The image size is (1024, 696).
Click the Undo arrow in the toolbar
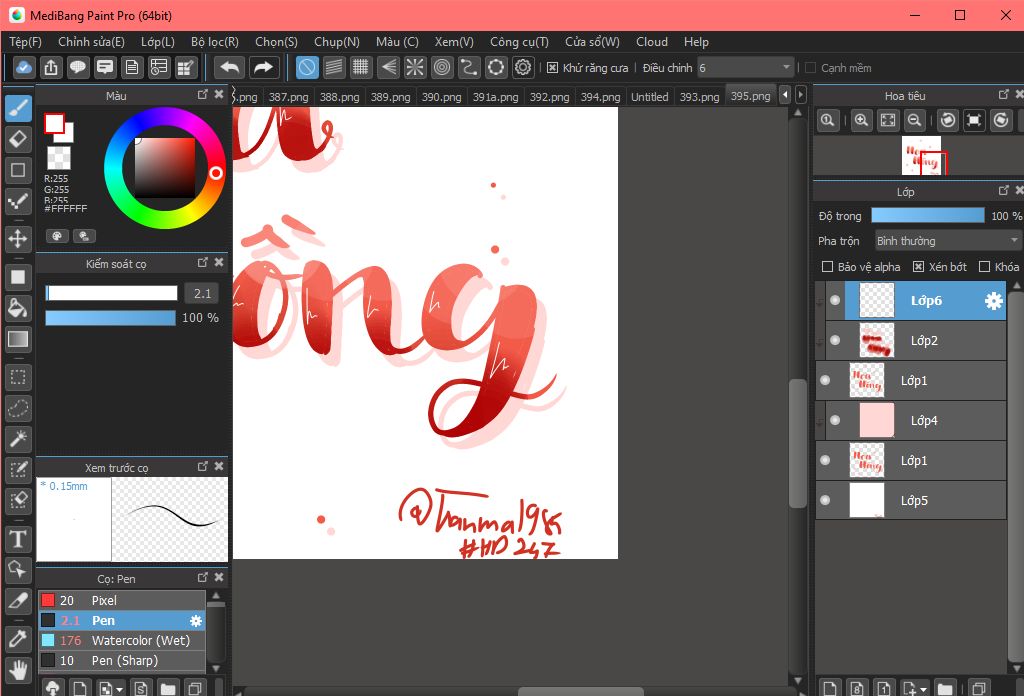point(230,67)
